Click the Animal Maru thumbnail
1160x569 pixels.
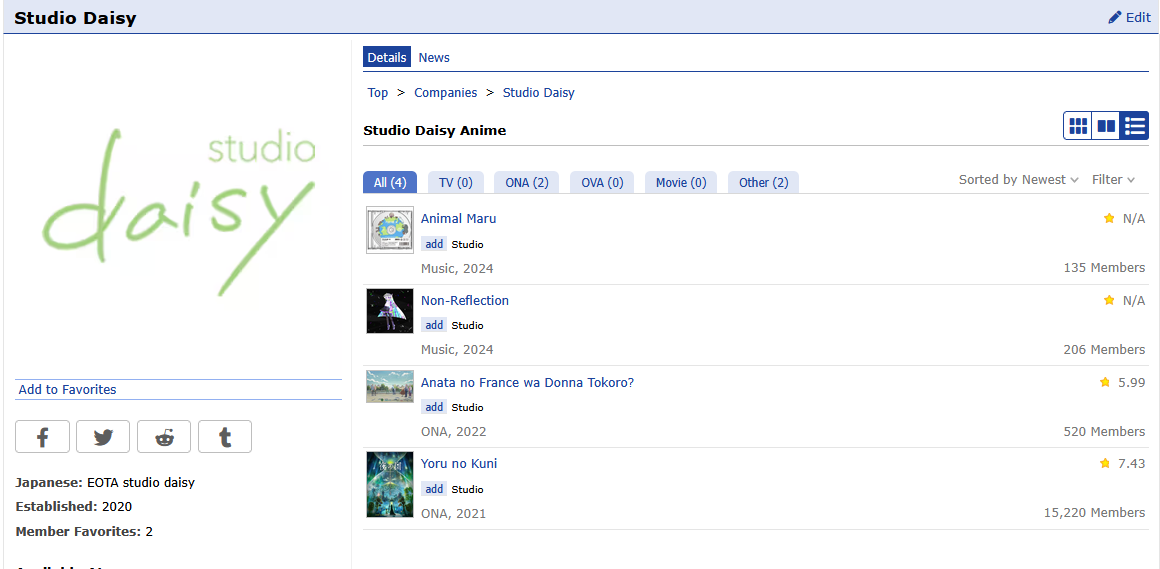point(390,230)
